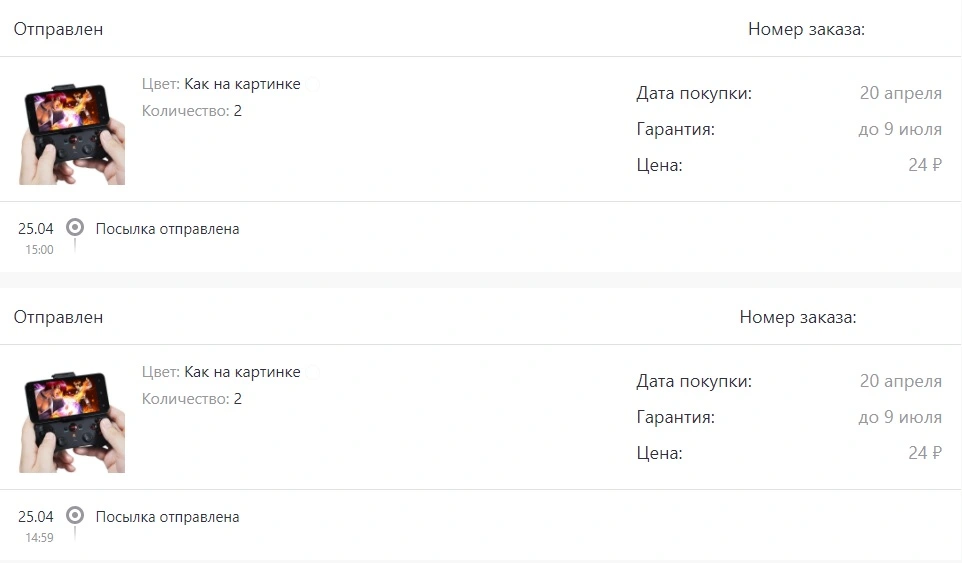
Task: Click 'Количество: 2' in the second order
Action: point(191,399)
